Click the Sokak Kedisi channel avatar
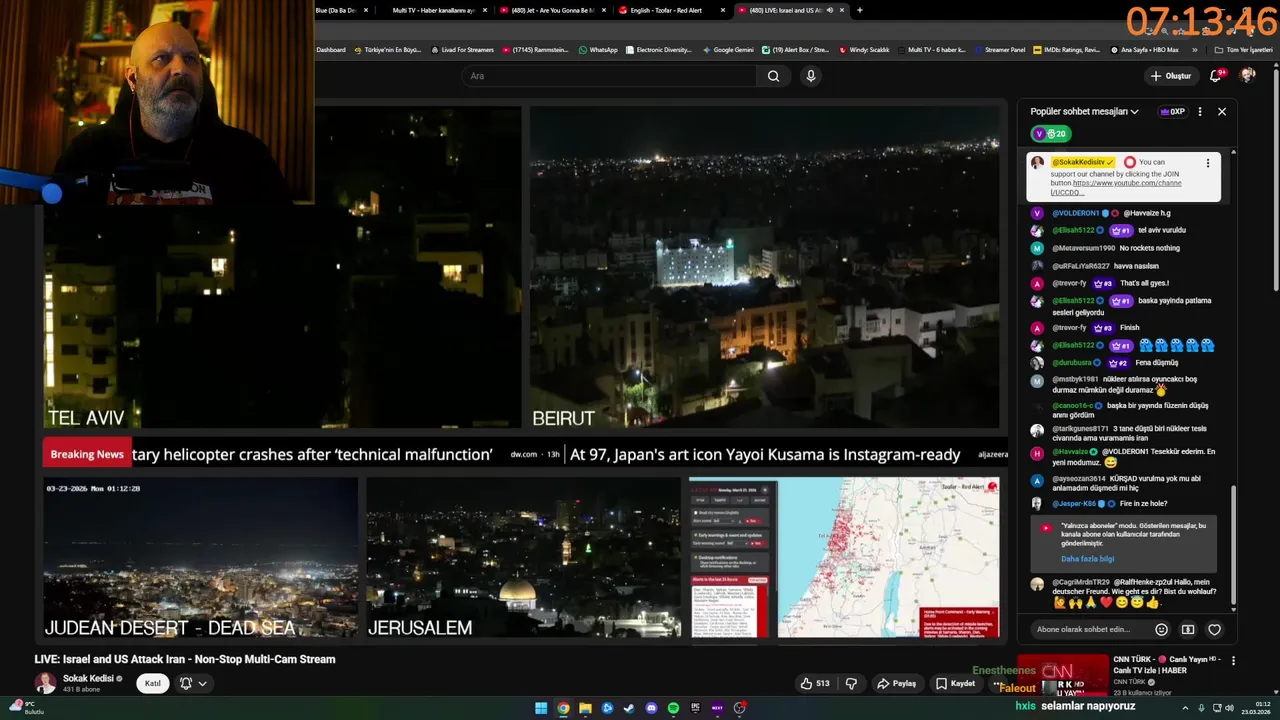Image resolution: width=1280 pixels, height=720 pixels. (x=46, y=683)
